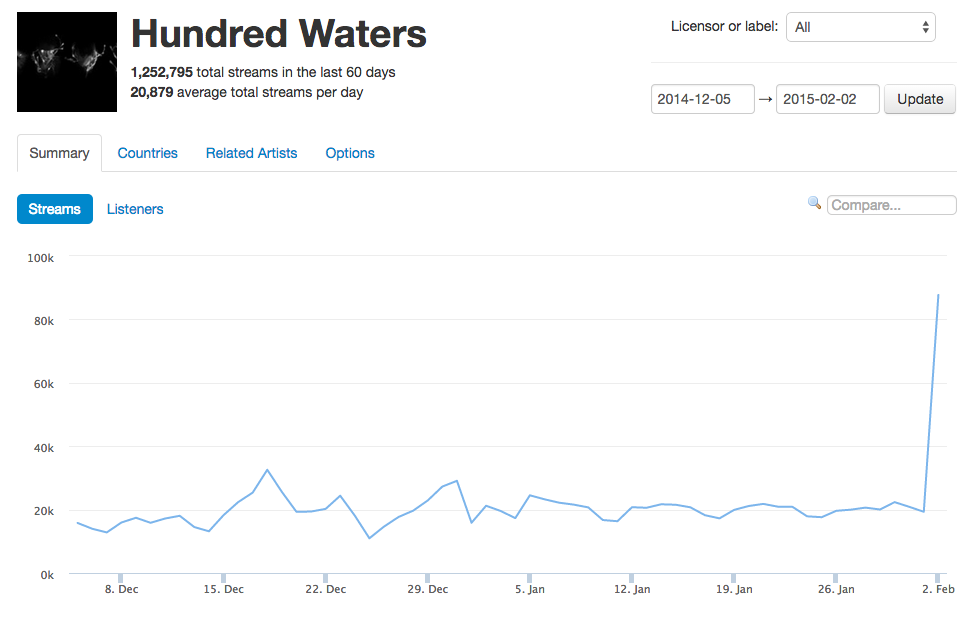Click the Licensor or label caption

(724, 27)
